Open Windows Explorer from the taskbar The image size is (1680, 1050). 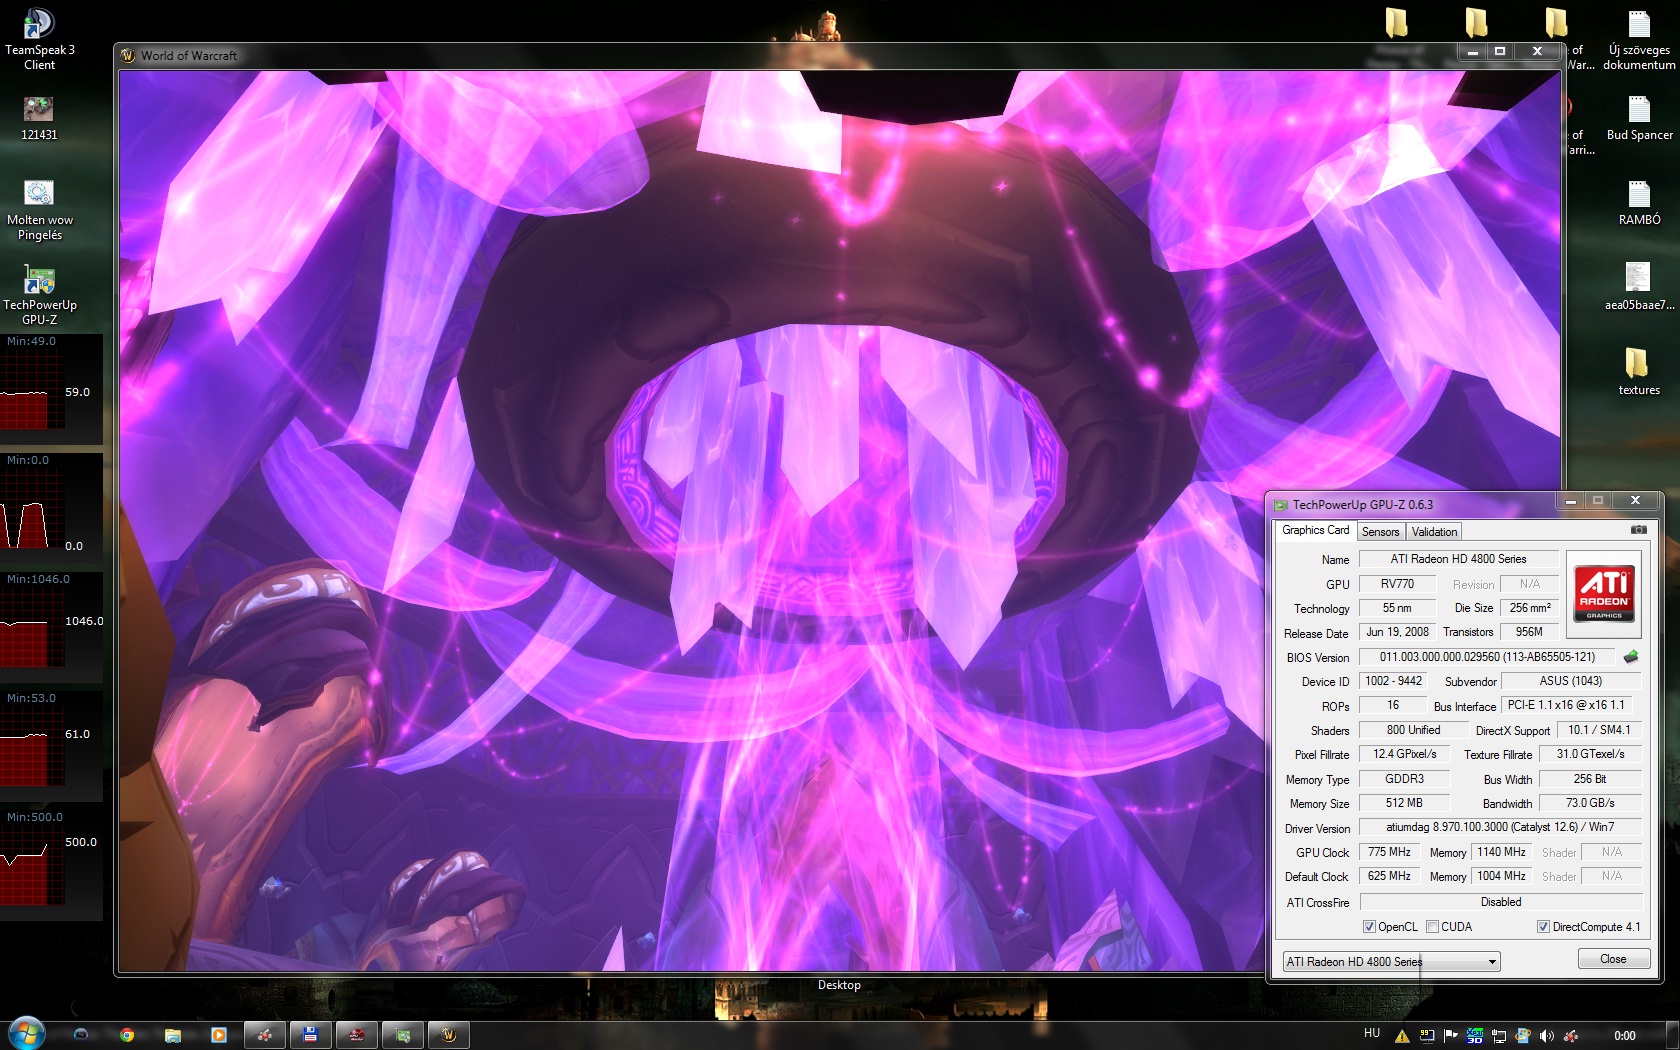pyautogui.click(x=173, y=1035)
